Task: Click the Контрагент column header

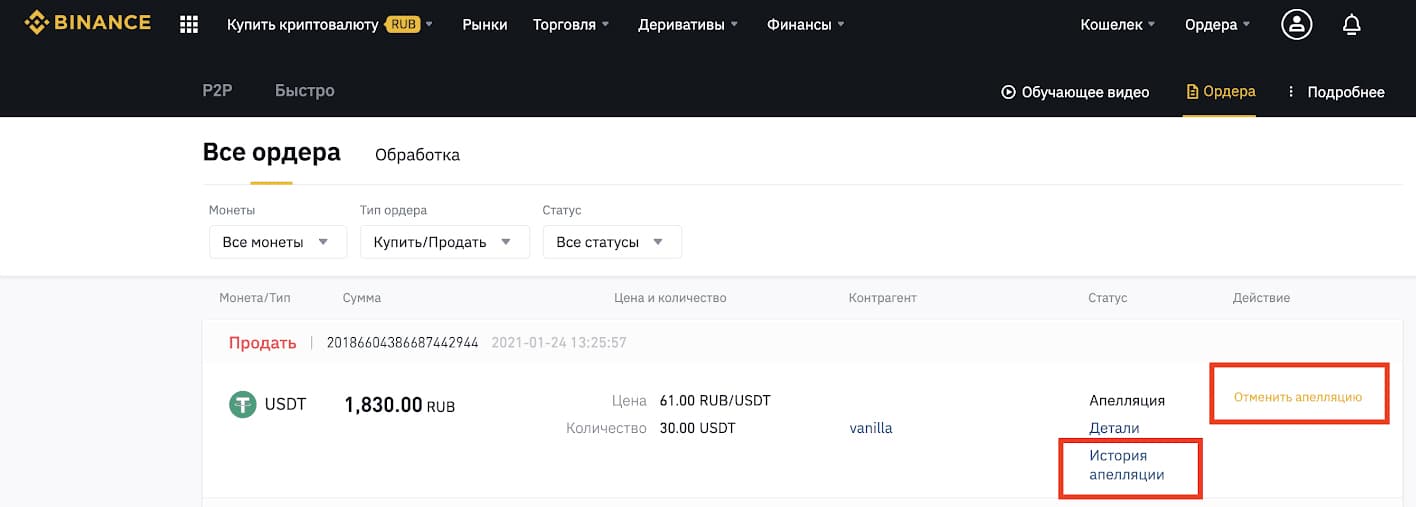Action: [x=882, y=298]
